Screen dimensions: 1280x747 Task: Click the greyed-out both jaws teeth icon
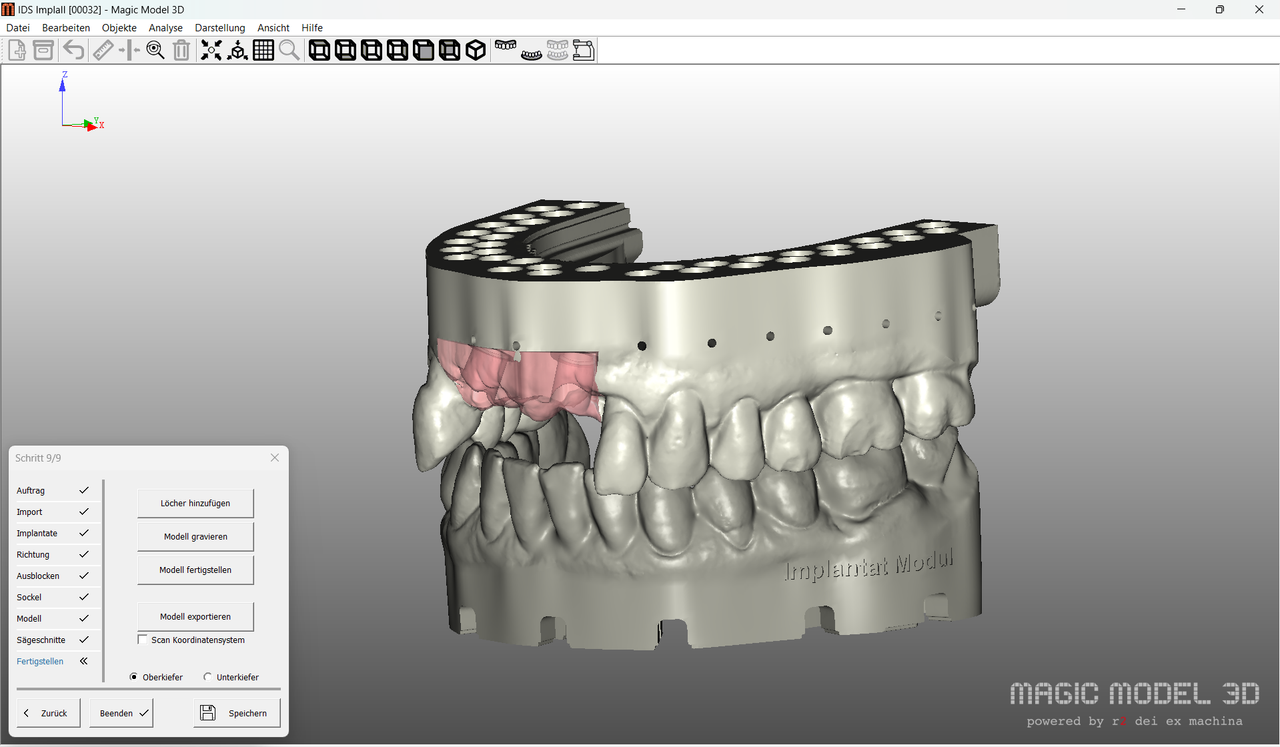click(x=557, y=50)
